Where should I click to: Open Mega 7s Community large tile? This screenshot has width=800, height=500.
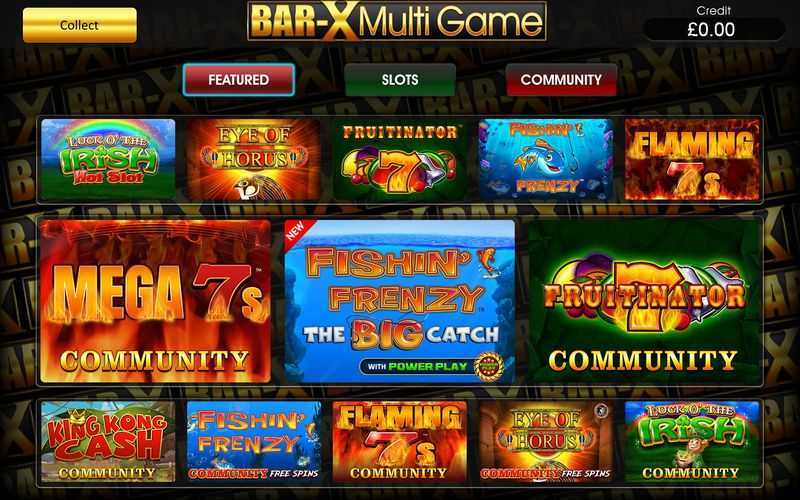pos(155,301)
